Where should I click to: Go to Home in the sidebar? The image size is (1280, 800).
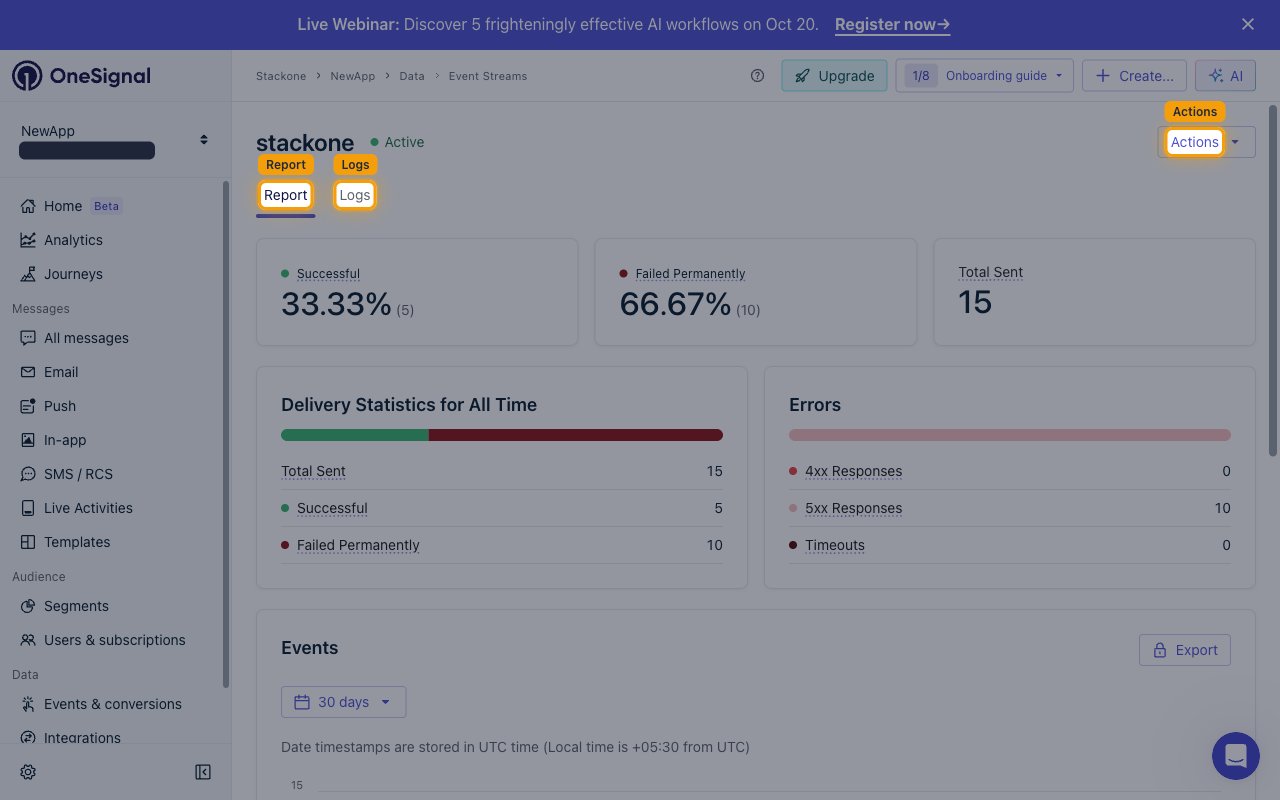coord(63,206)
